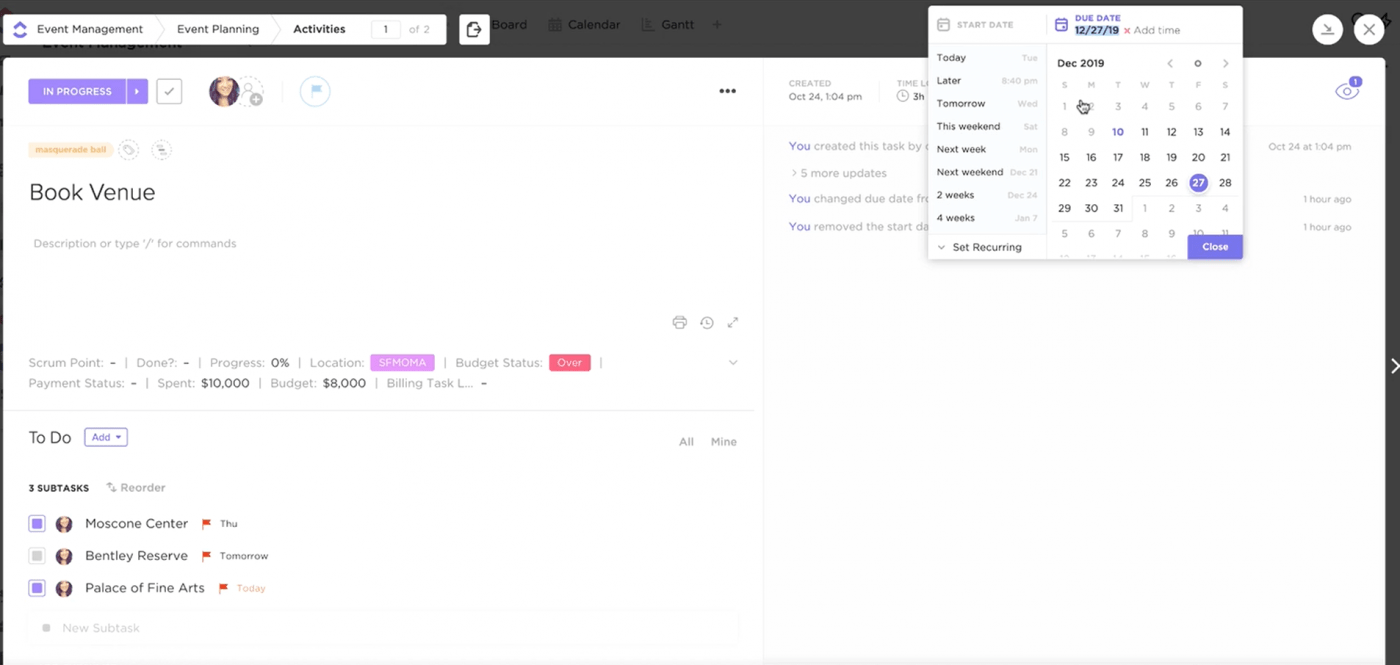Click the IN PROGRESS status button
The image size is (1400, 665).
pos(77,92)
